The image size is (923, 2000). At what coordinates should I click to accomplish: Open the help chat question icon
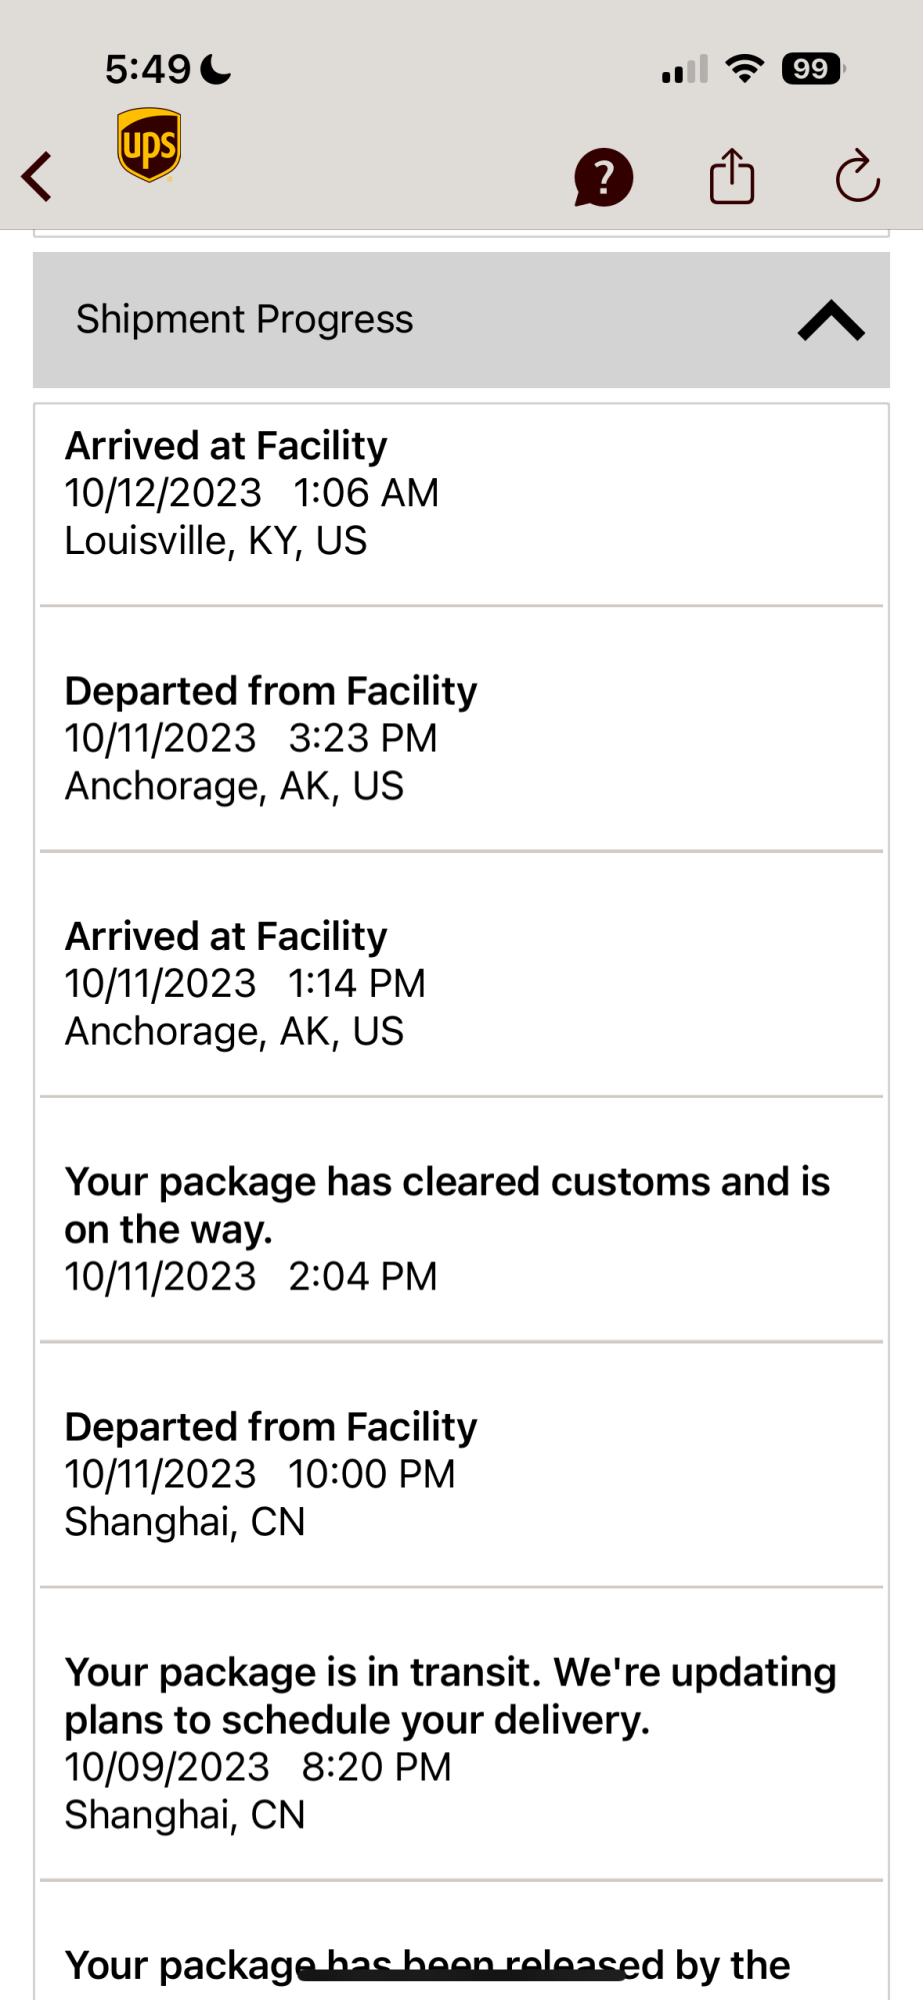(x=603, y=178)
